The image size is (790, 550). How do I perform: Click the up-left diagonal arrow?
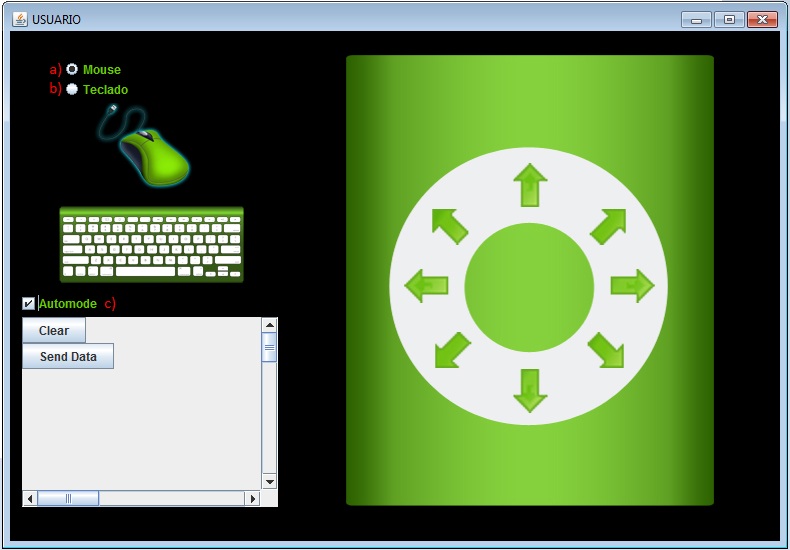pyautogui.click(x=450, y=227)
